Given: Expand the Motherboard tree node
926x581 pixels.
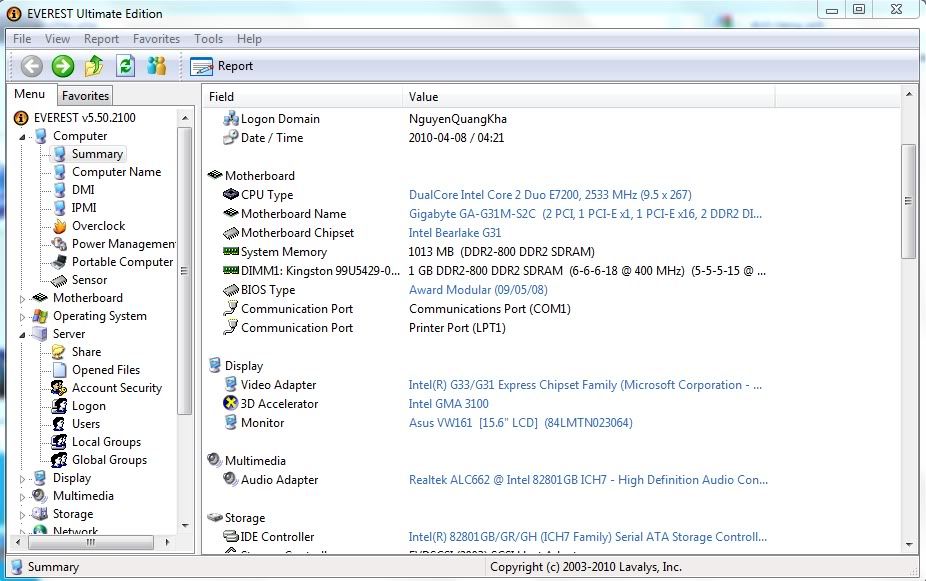Looking at the screenshot, I should tap(22, 299).
